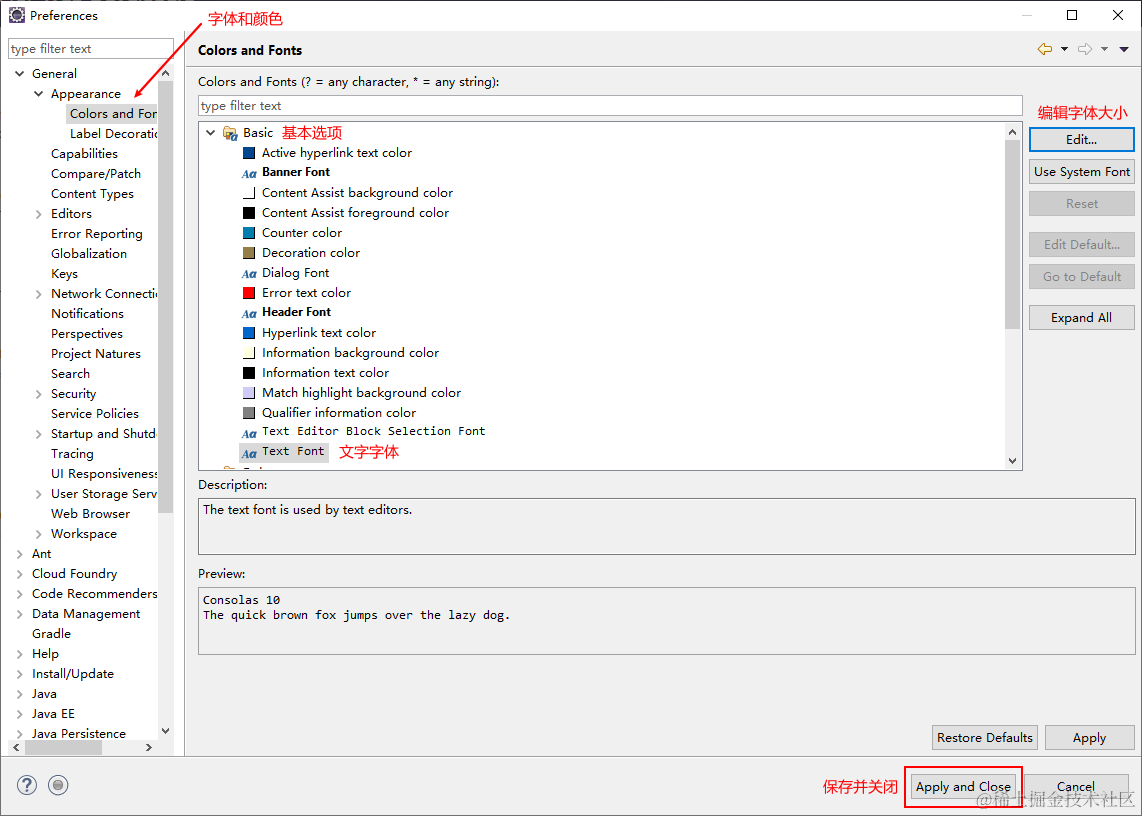Pick the Match highlight background color swatch
The image size is (1142, 816).
248,393
